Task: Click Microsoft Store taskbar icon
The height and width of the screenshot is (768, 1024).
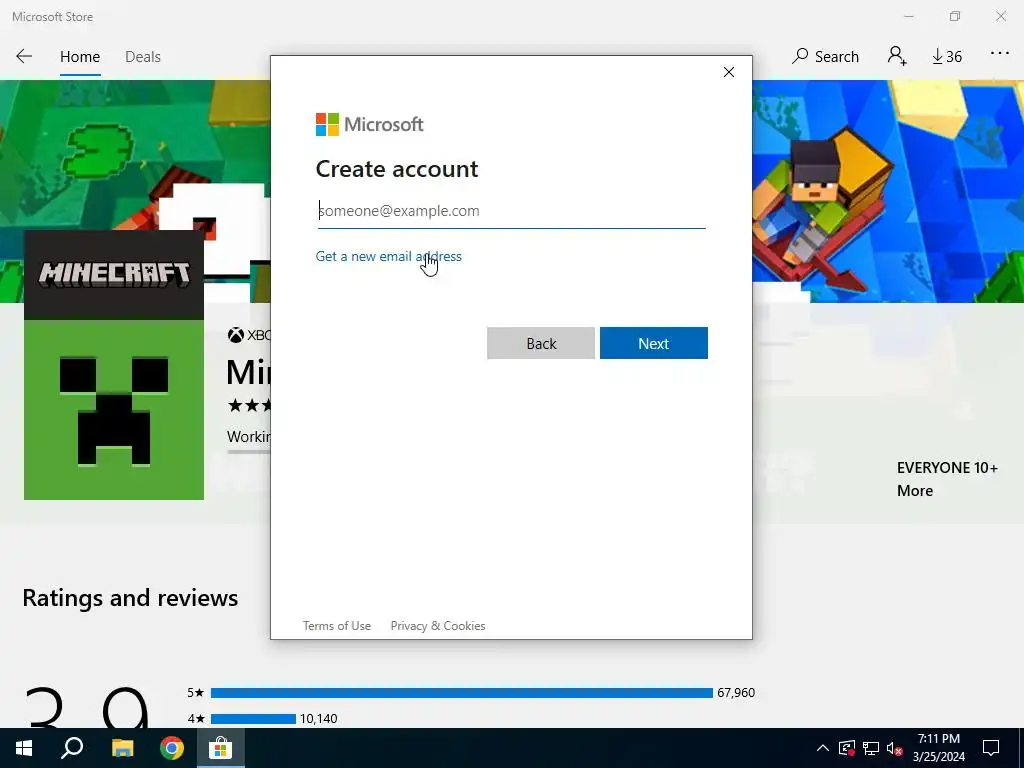Action: (x=221, y=748)
